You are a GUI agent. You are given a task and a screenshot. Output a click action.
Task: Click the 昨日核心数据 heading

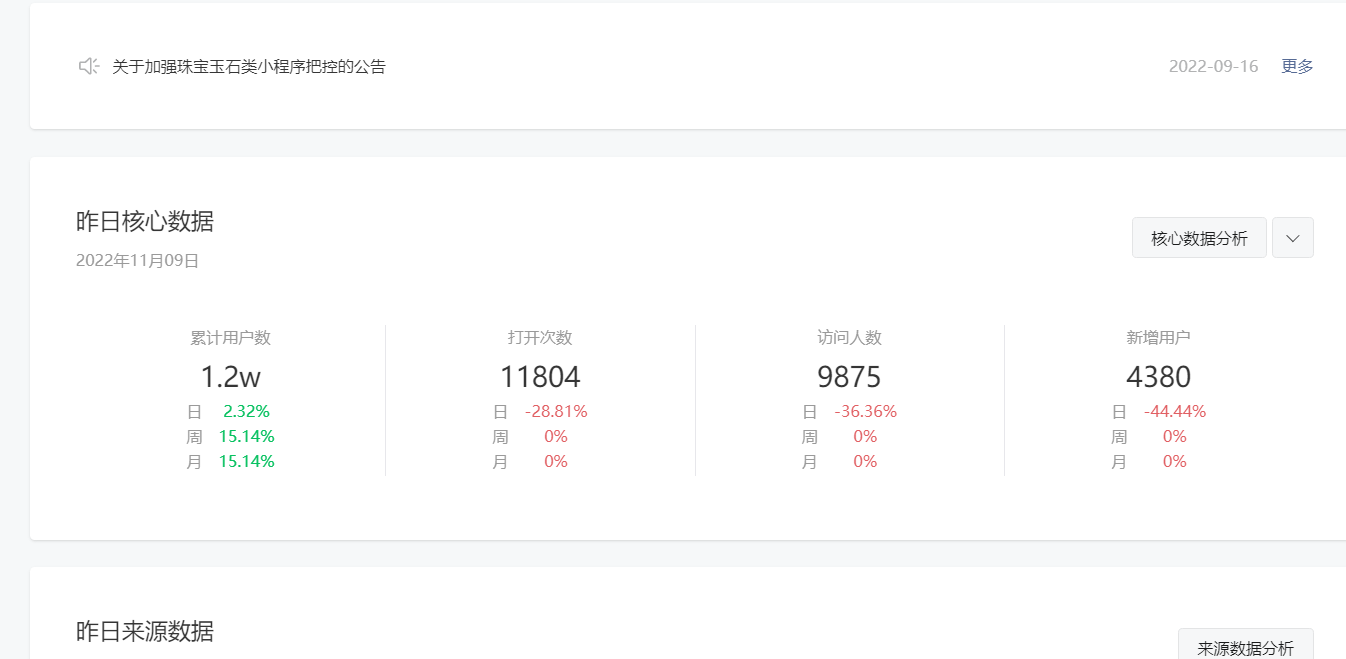[145, 221]
